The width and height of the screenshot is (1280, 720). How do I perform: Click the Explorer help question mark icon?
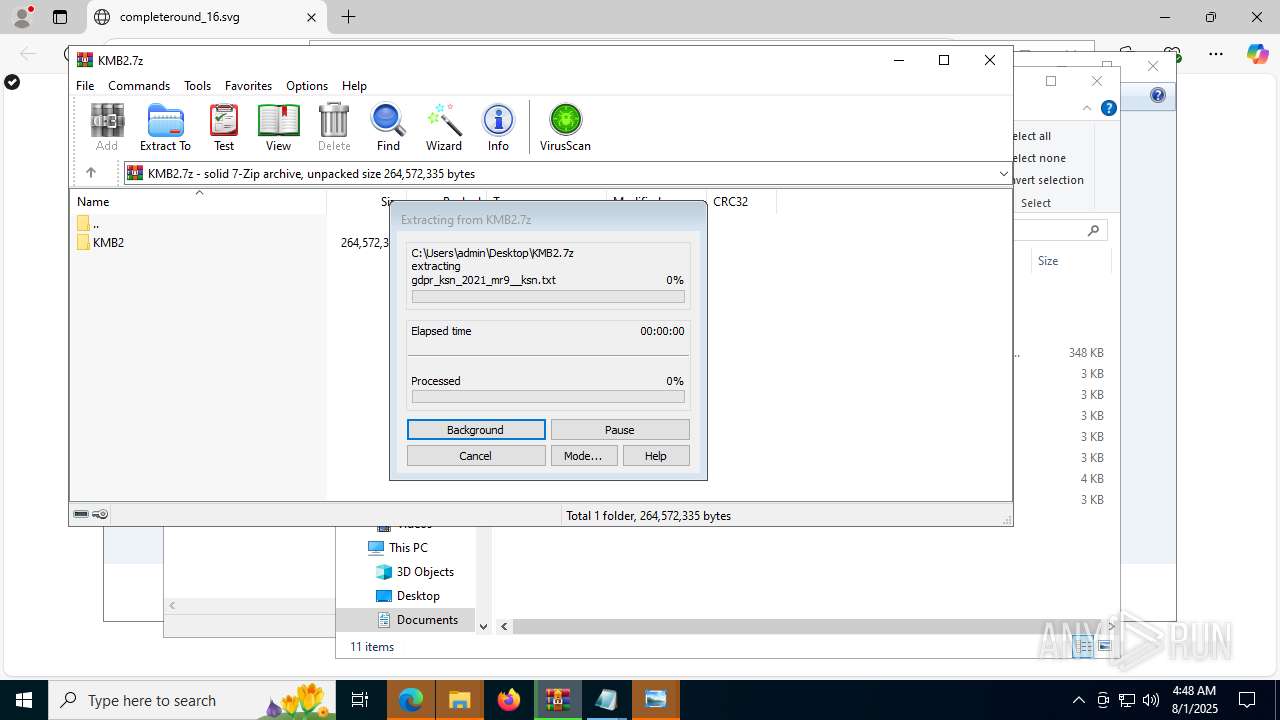tap(1109, 108)
